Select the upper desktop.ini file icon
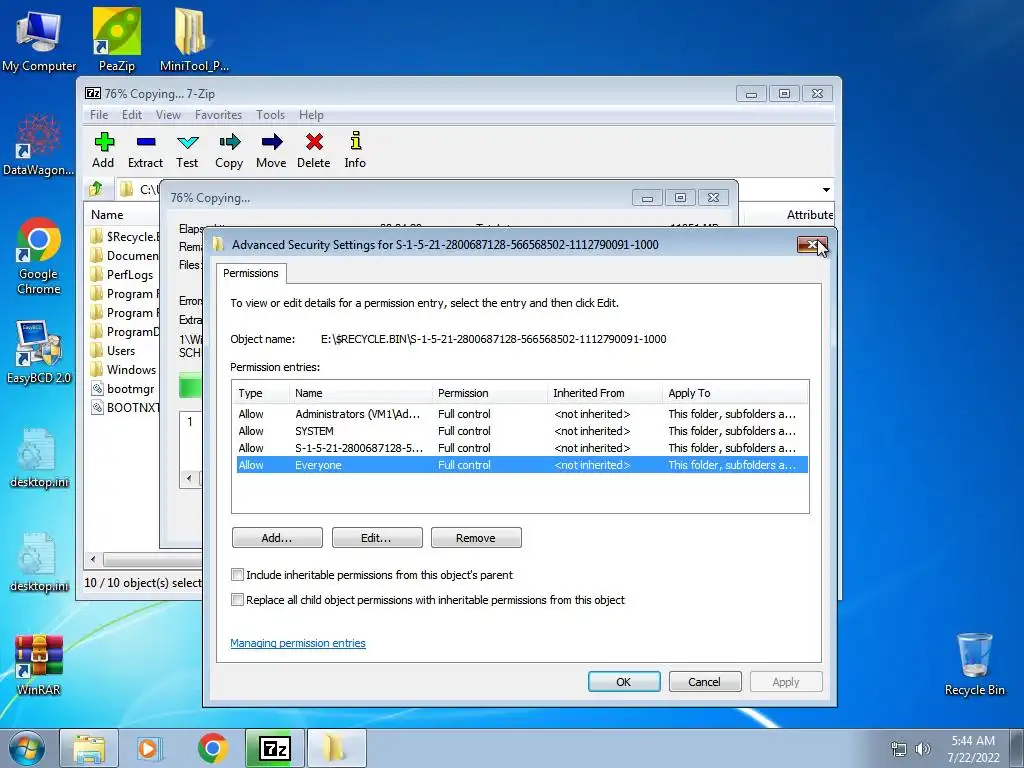1024x768 pixels. click(39, 458)
